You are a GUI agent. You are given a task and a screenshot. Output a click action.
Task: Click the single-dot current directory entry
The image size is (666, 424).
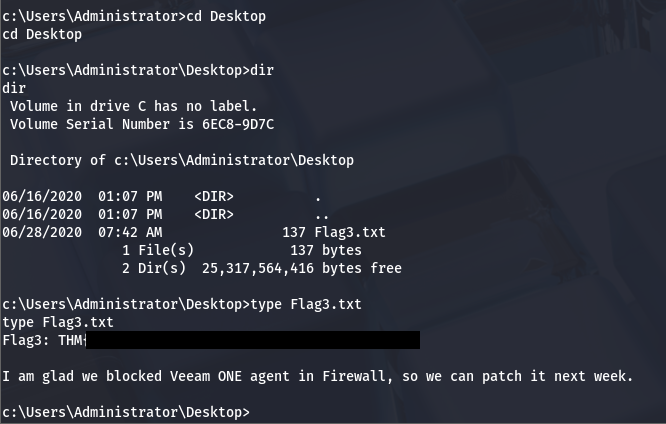318,196
